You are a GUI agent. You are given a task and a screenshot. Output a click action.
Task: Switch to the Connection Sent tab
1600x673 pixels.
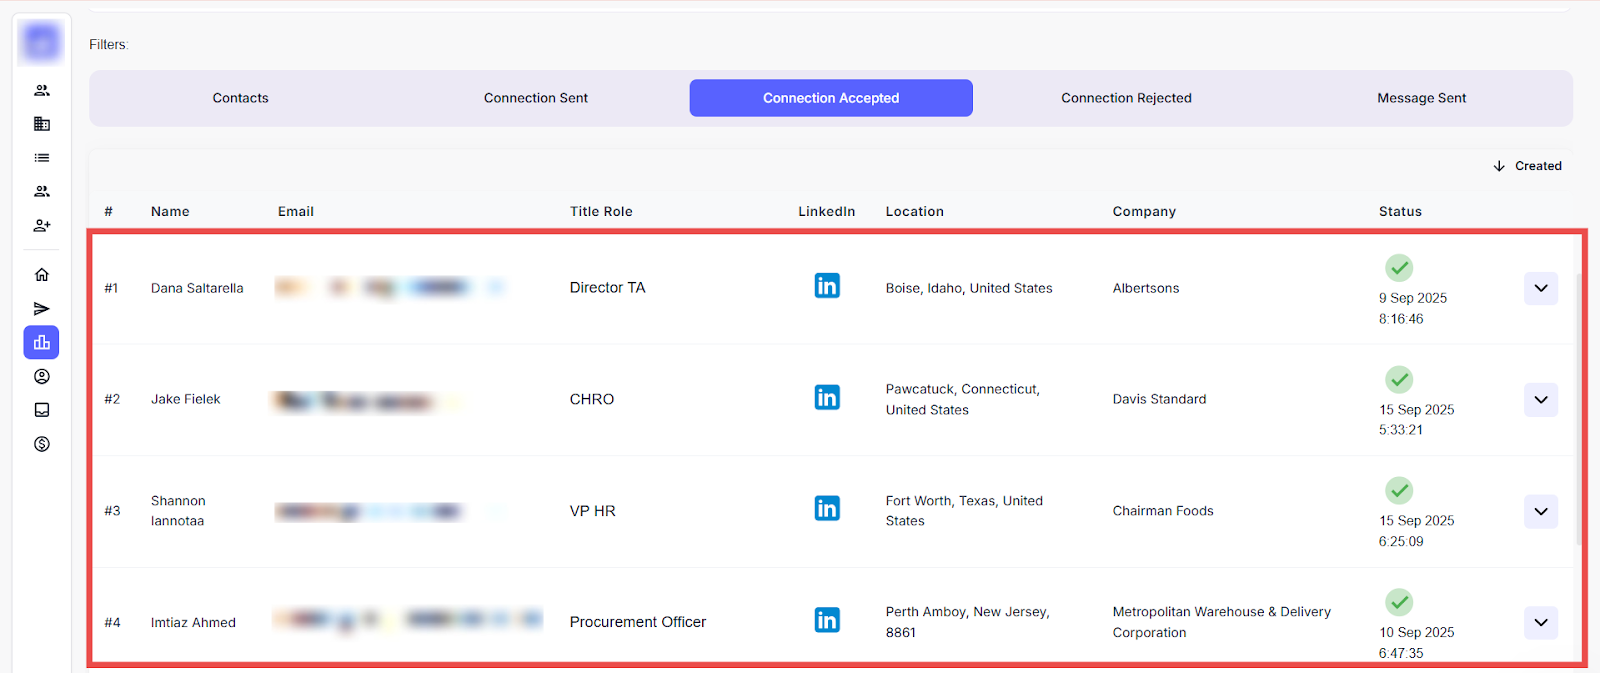536,98
